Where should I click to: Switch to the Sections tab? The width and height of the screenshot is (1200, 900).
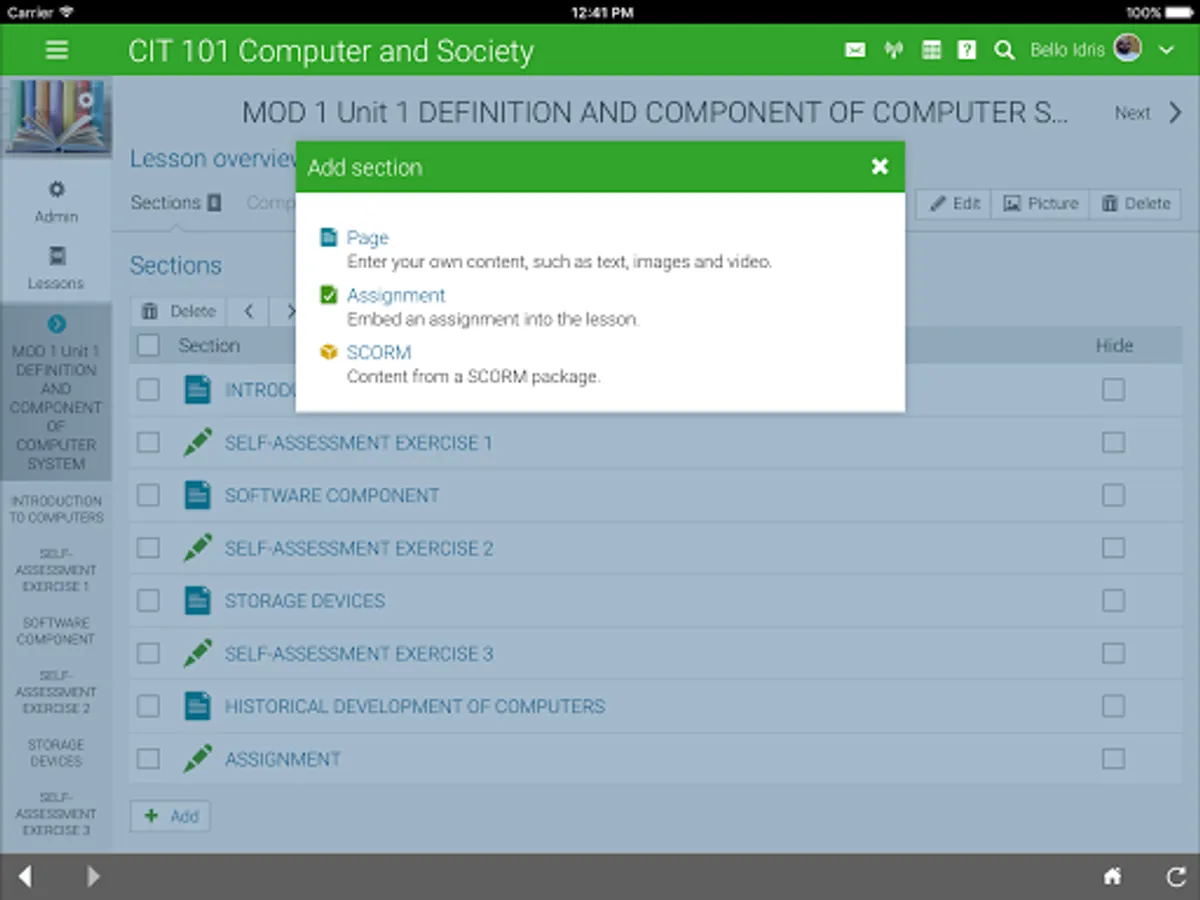point(176,202)
